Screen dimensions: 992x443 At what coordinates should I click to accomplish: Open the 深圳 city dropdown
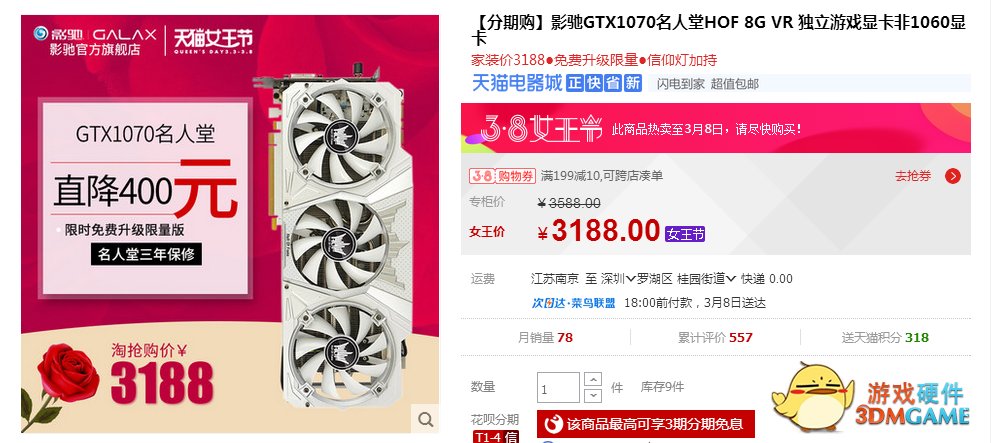[x=613, y=278]
